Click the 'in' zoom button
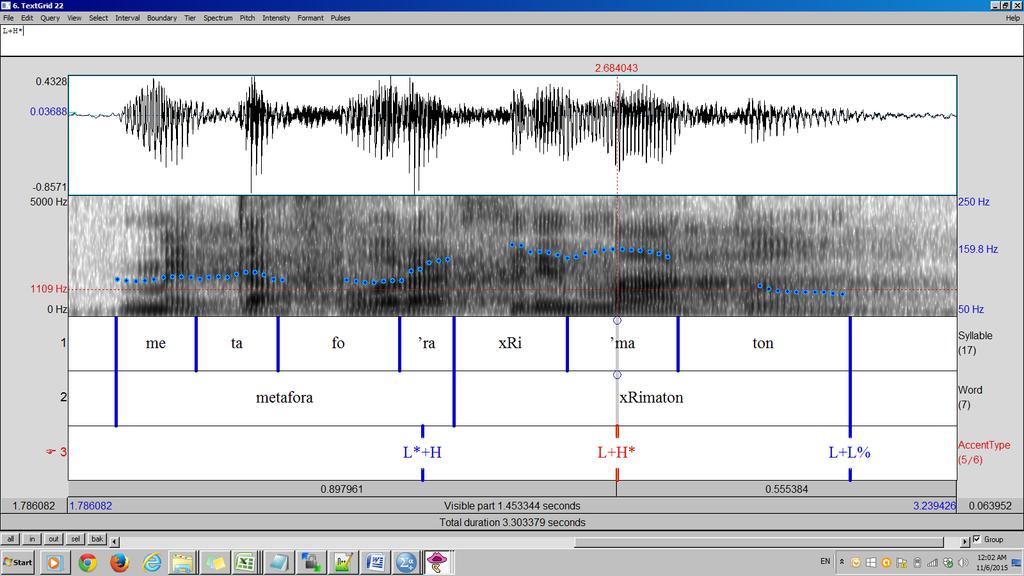Screen dimensions: 1024x576 point(32,539)
